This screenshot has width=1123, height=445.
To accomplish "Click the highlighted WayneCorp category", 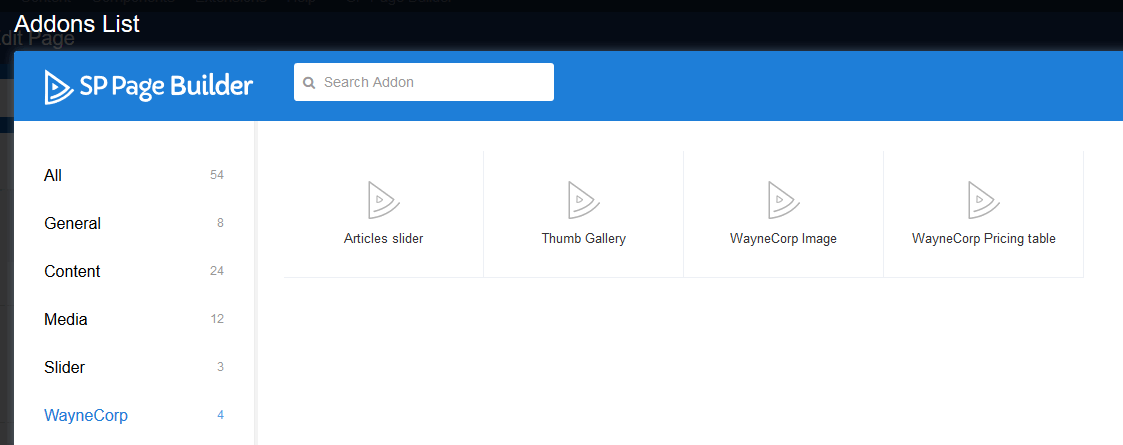I will coord(86,415).
